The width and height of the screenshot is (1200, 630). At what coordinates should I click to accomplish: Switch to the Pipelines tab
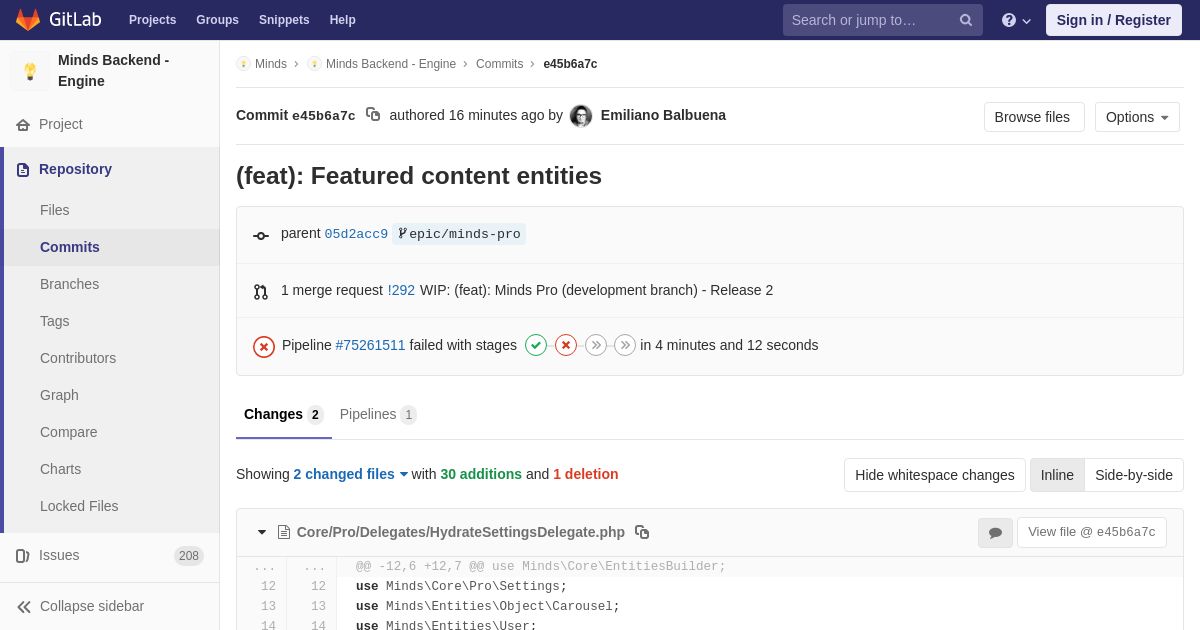[378, 414]
